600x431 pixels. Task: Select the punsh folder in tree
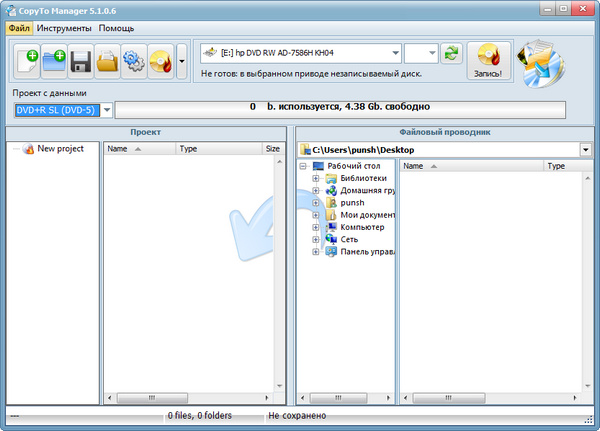pos(352,203)
